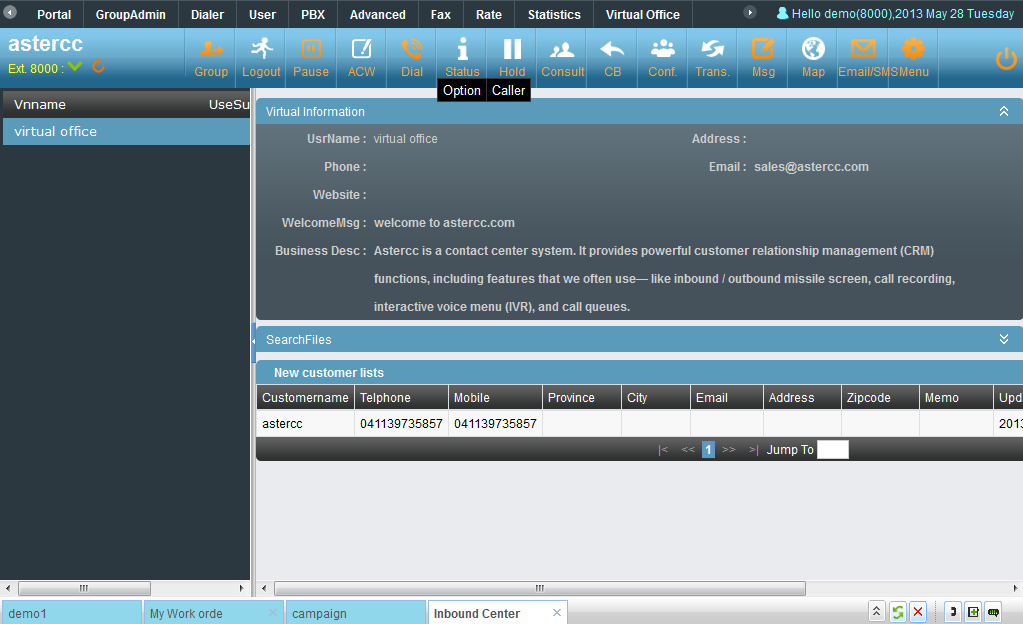
Task: Click the orange power icon in the toolbar
Action: coord(1005,59)
